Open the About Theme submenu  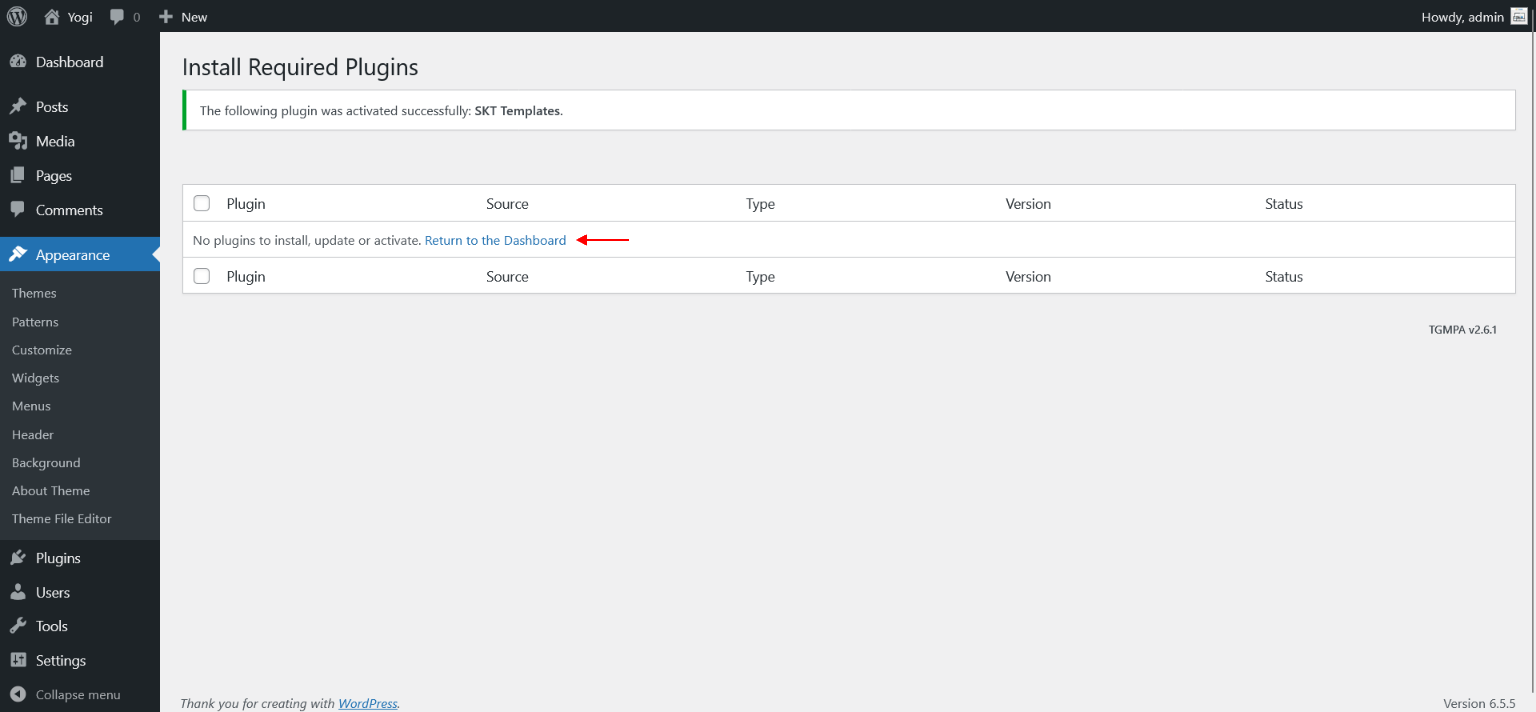[51, 491]
